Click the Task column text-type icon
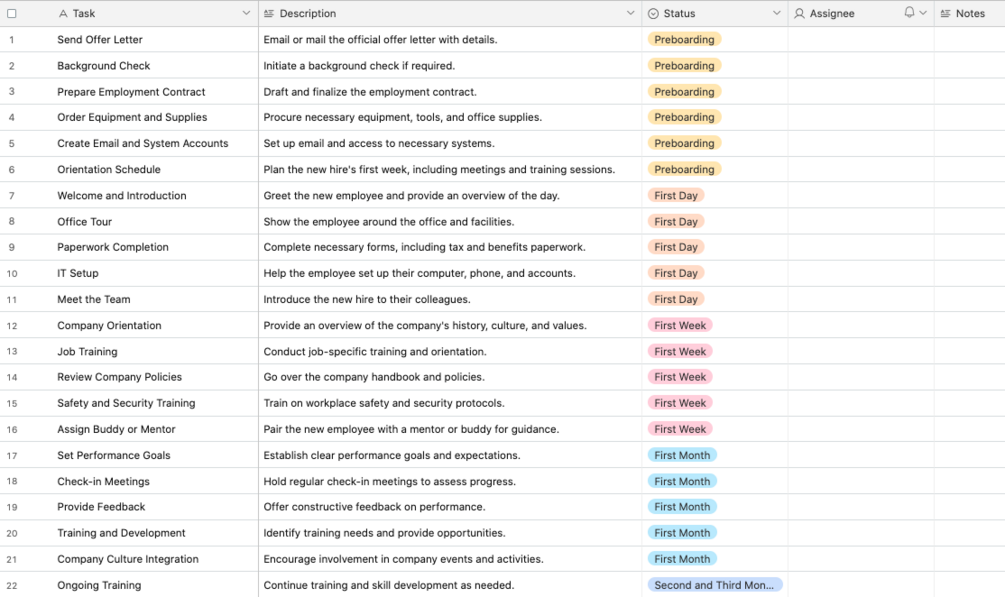Viewport: 1005px width, 597px height. [x=64, y=14]
